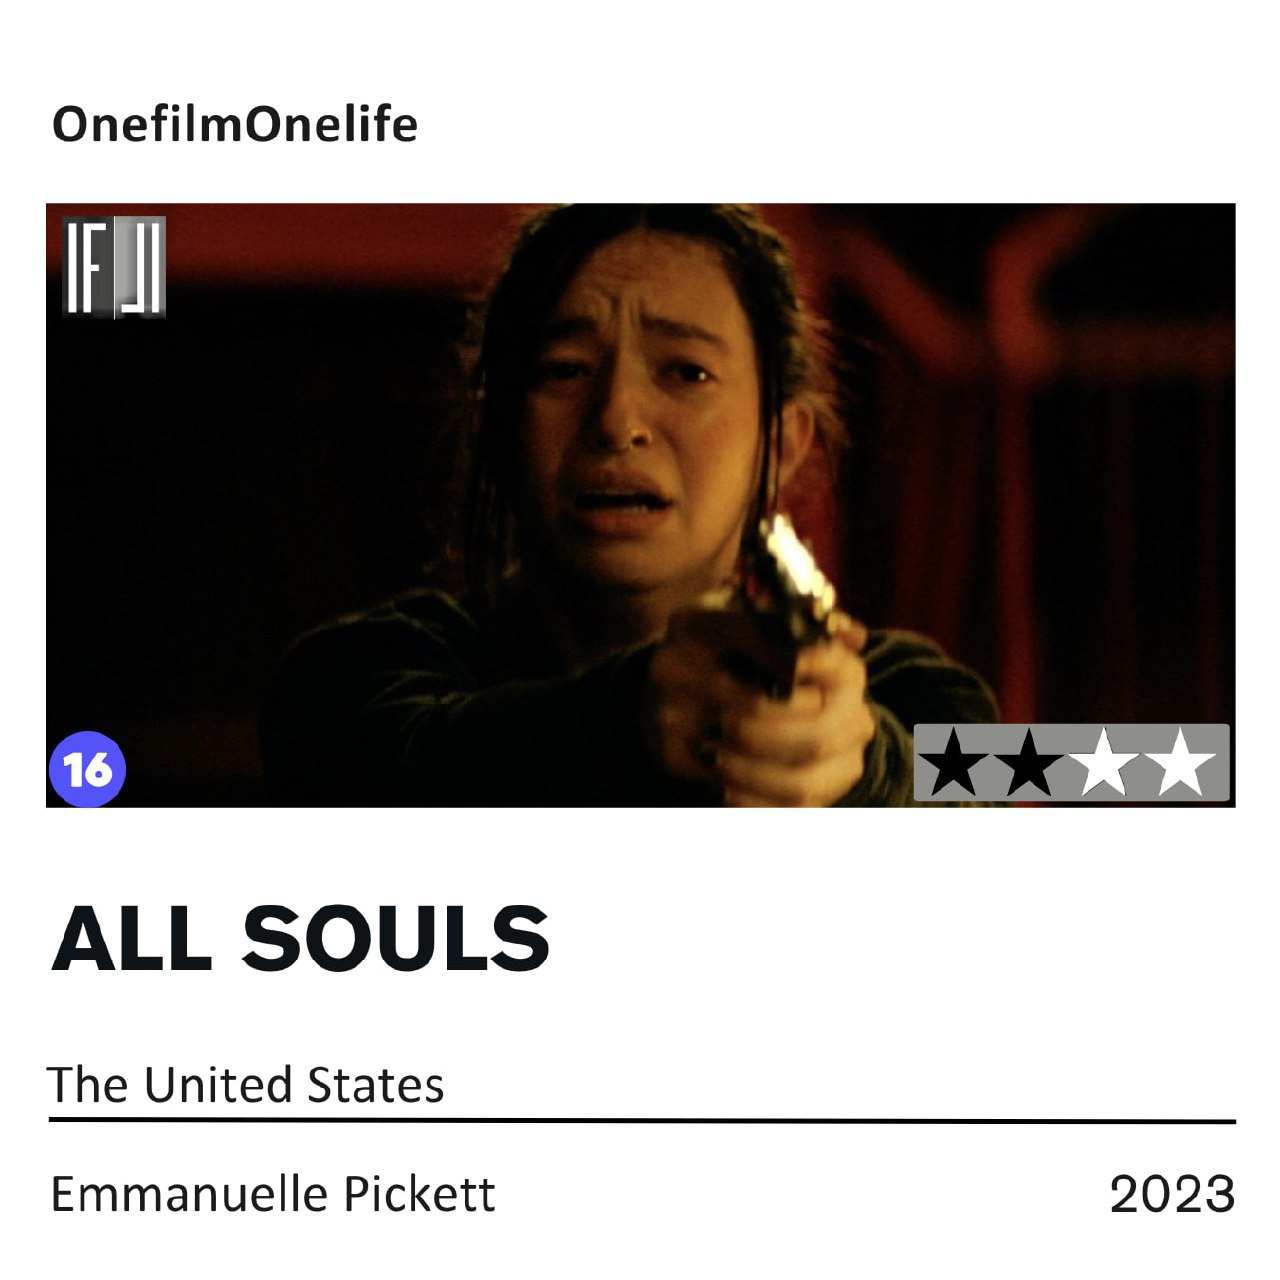This screenshot has width=1280, height=1280.
Task: Click the word SOULS in the title
Action: (x=396, y=938)
